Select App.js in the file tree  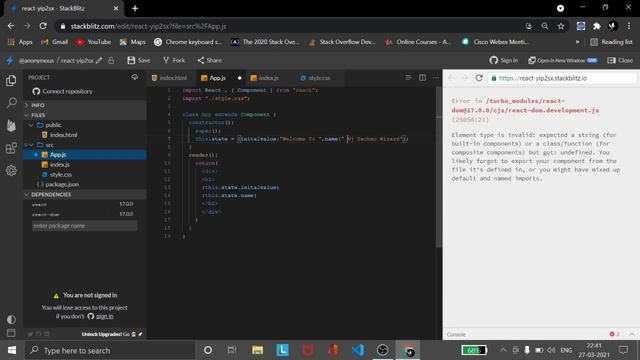[x=84, y=155]
